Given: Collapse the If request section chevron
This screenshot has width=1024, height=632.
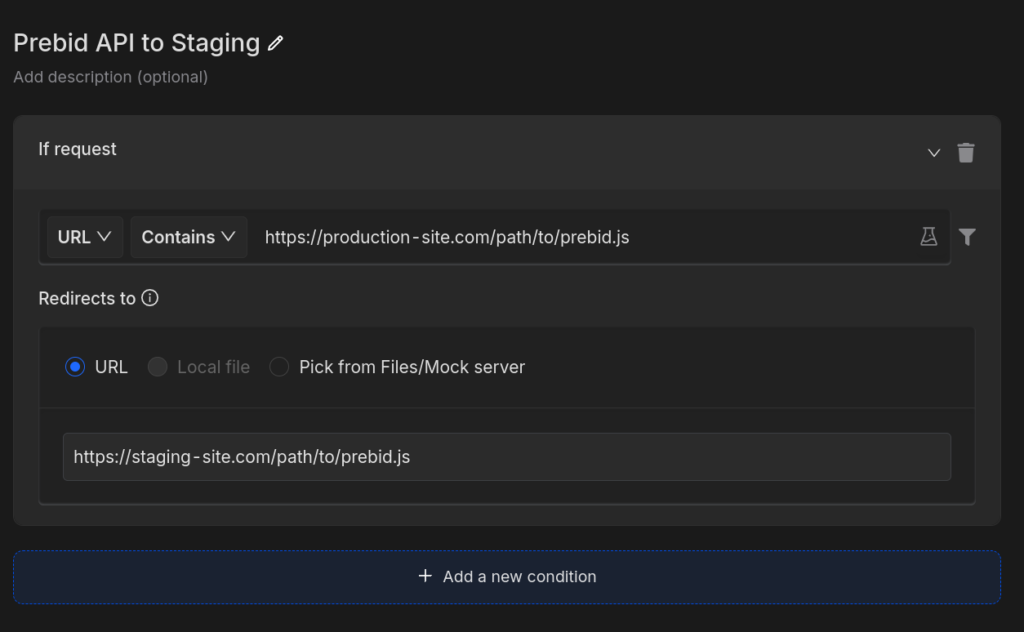Looking at the screenshot, I should click(934, 153).
